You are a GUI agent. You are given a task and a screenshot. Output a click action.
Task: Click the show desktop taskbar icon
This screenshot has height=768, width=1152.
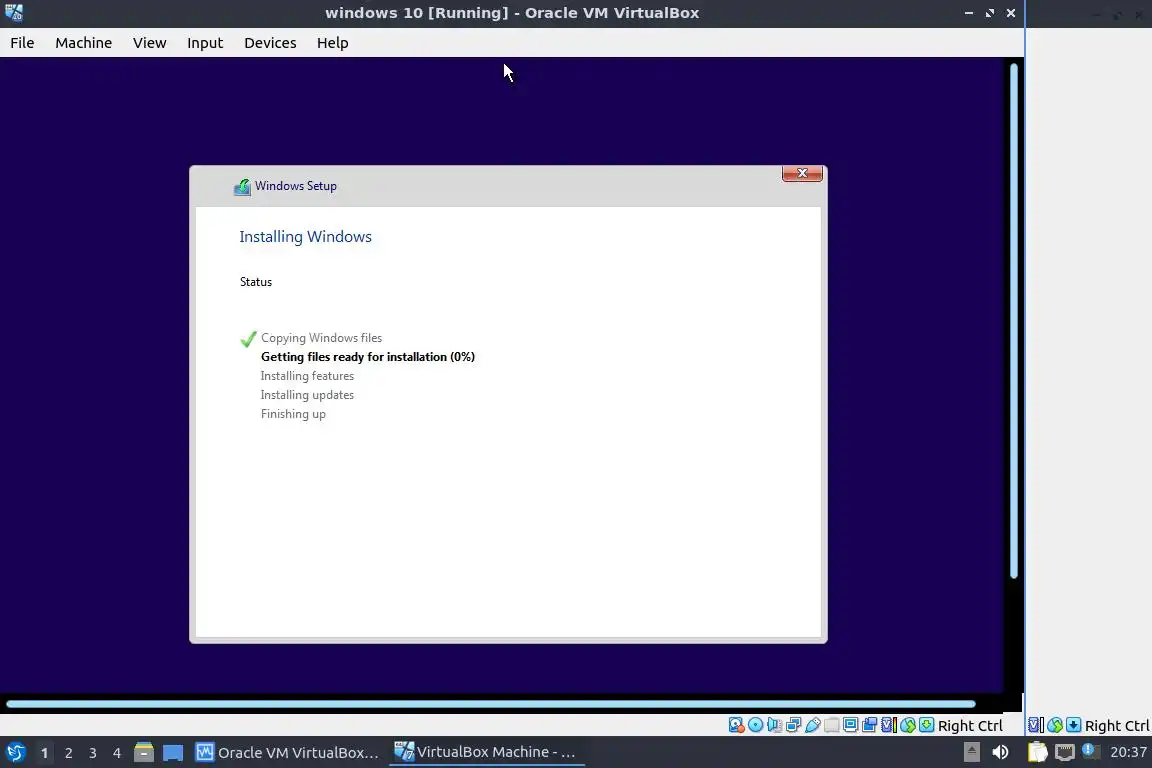(173, 753)
